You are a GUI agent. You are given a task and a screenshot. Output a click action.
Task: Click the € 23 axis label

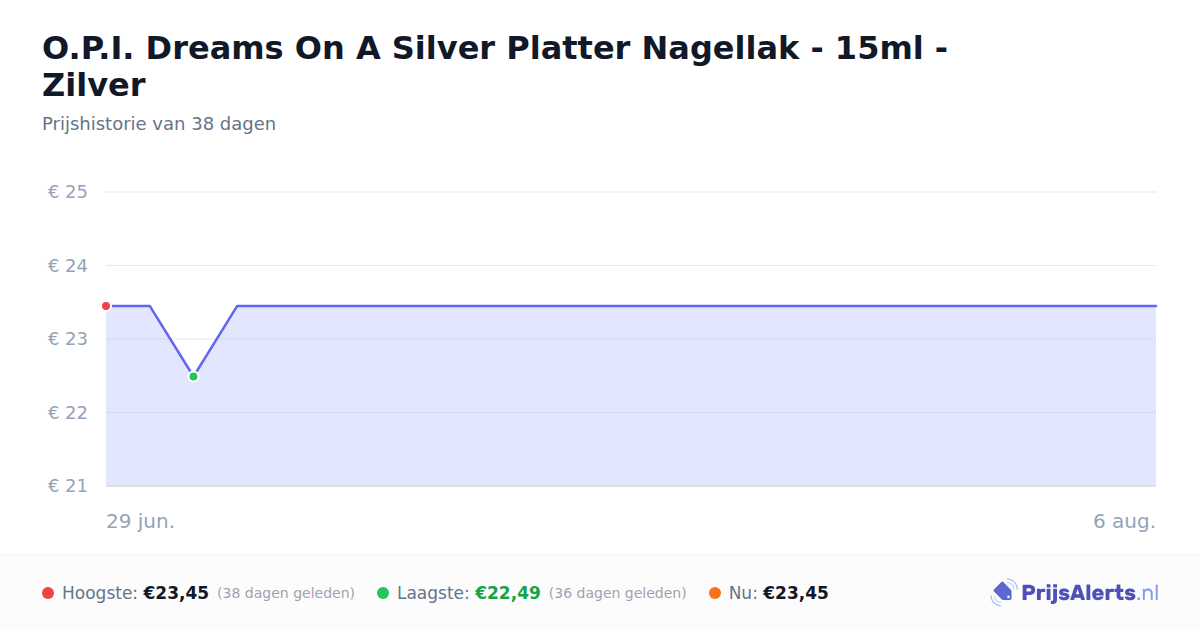click(68, 339)
